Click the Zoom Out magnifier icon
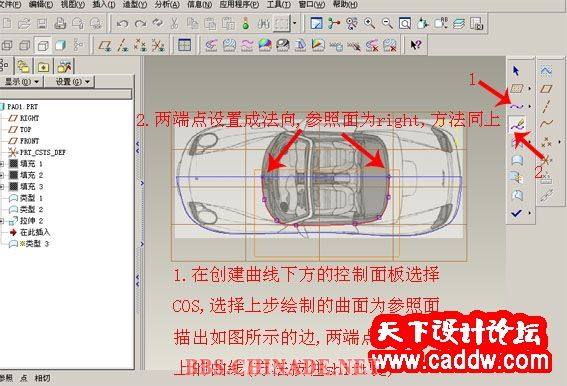The width and height of the screenshot is (567, 386). coord(387,24)
